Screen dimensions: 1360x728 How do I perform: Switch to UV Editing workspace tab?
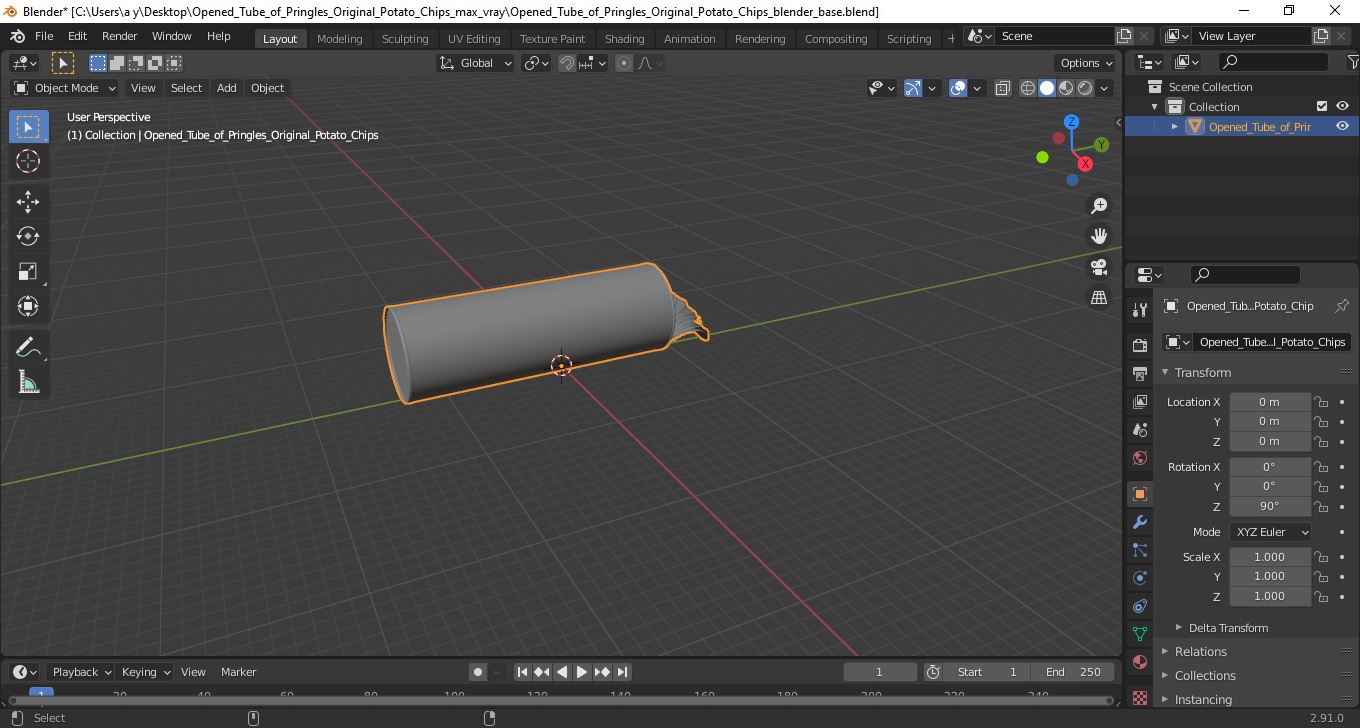click(x=474, y=39)
